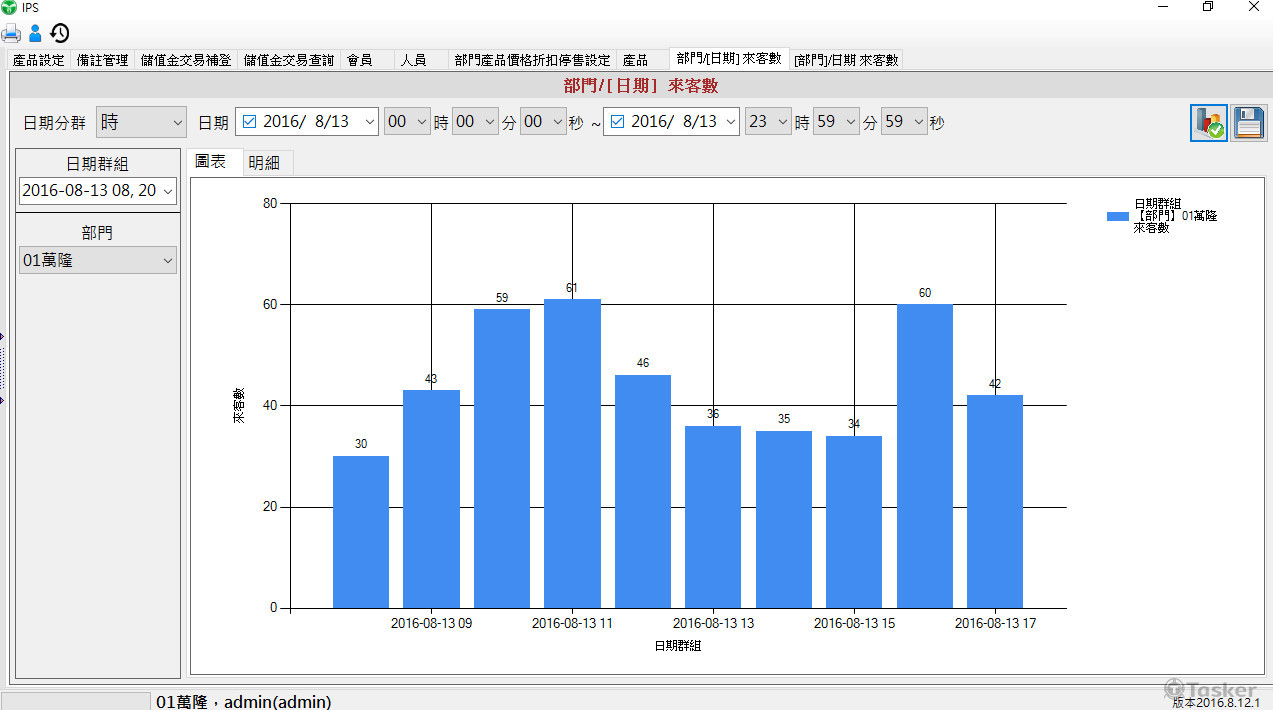This screenshot has width=1273, height=710.
Task: Click the IPS application logo icon
Action: (x=9, y=7)
